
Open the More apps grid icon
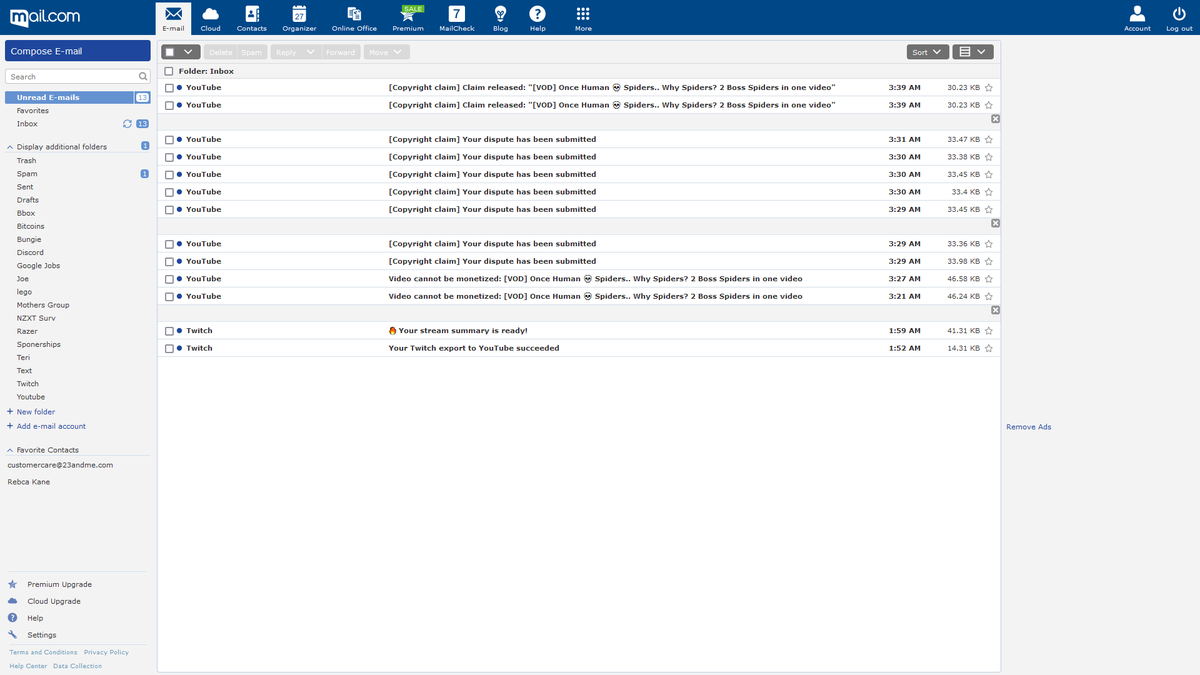tap(583, 14)
